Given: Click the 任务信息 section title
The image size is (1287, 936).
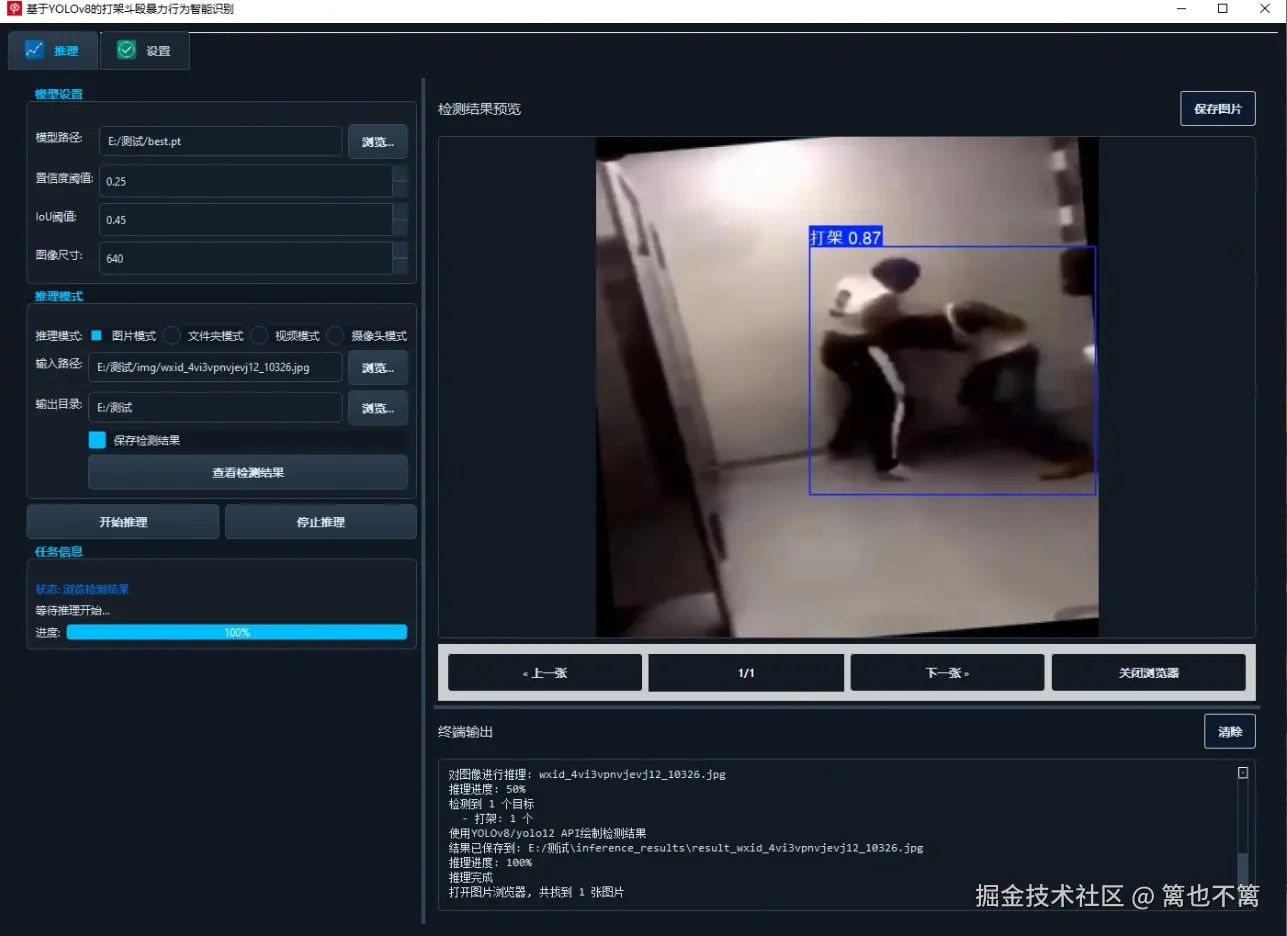Looking at the screenshot, I should [x=59, y=552].
